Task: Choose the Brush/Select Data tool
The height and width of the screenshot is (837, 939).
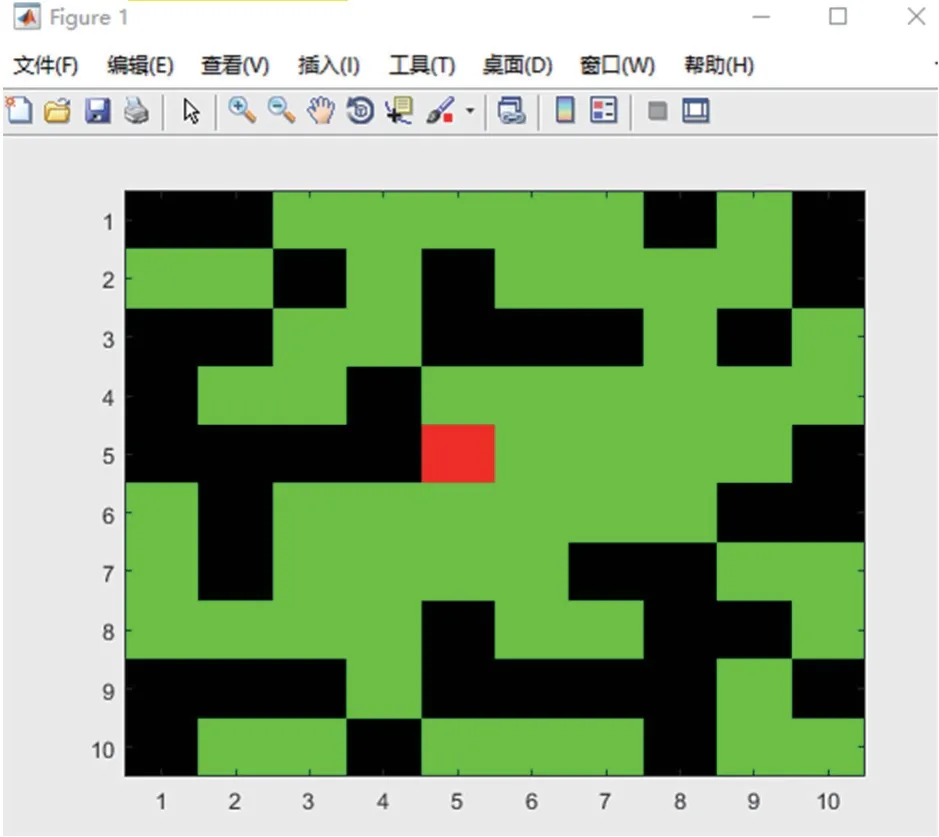Action: tap(441, 111)
